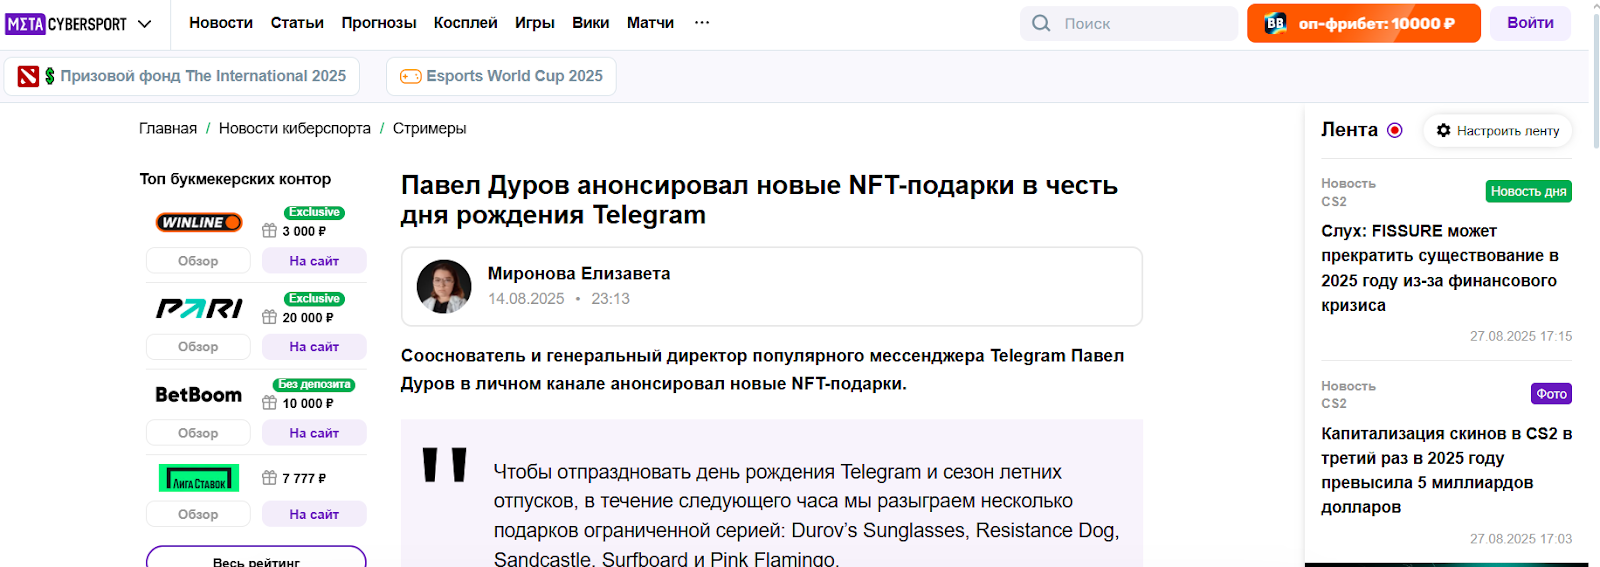The height and width of the screenshot is (567, 1600).
Task: Click the search magnifier icon
Action: (x=1041, y=23)
